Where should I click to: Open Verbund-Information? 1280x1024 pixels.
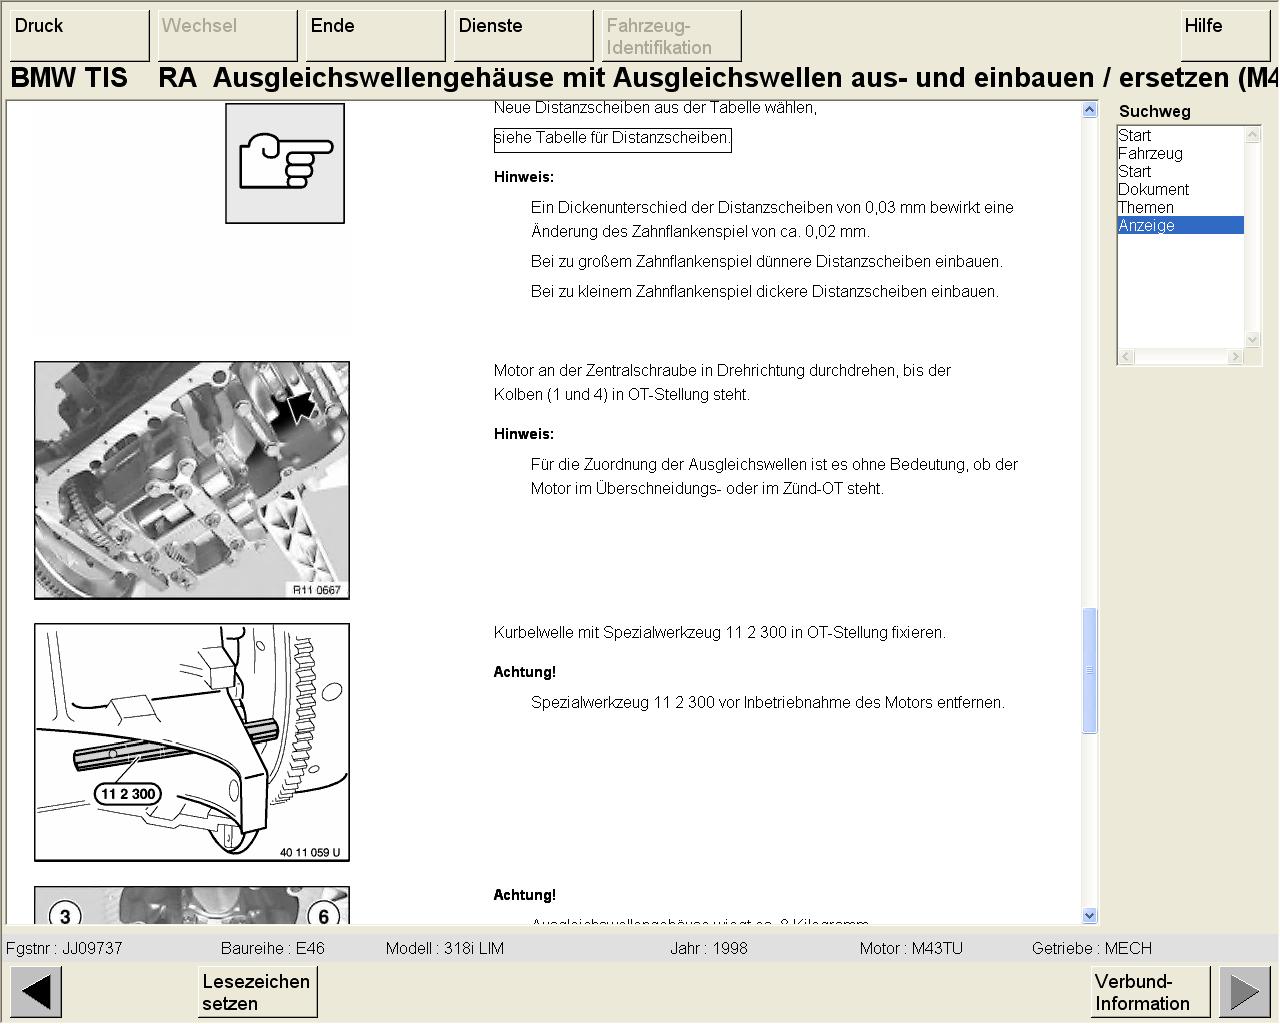tap(1150, 992)
